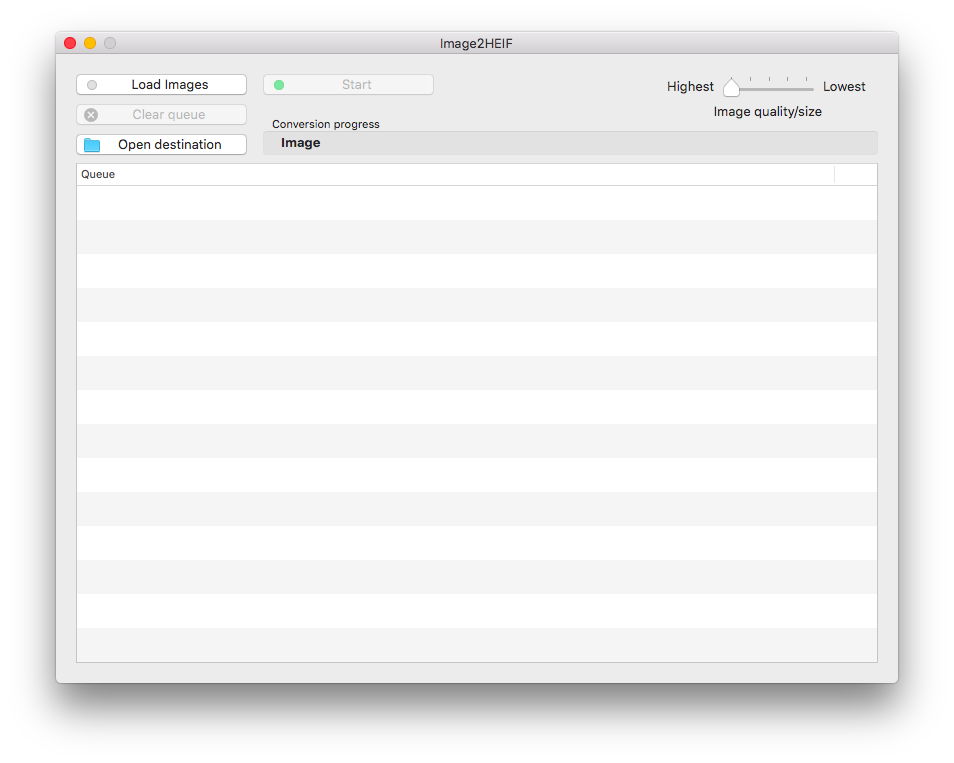
Task: Click the Conversion progress bar labeled Image
Action: [569, 143]
